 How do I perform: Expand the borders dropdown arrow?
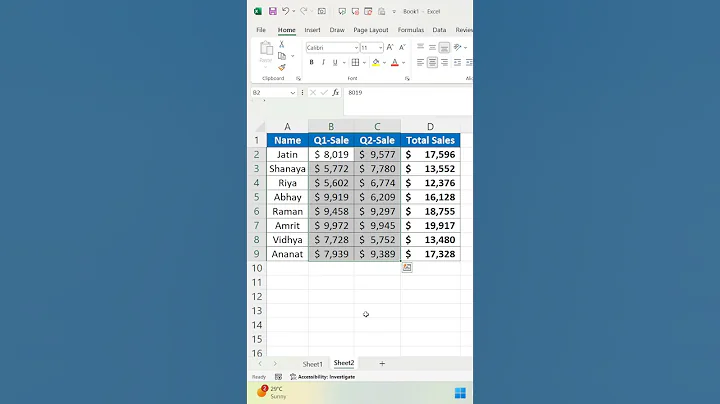tap(364, 62)
